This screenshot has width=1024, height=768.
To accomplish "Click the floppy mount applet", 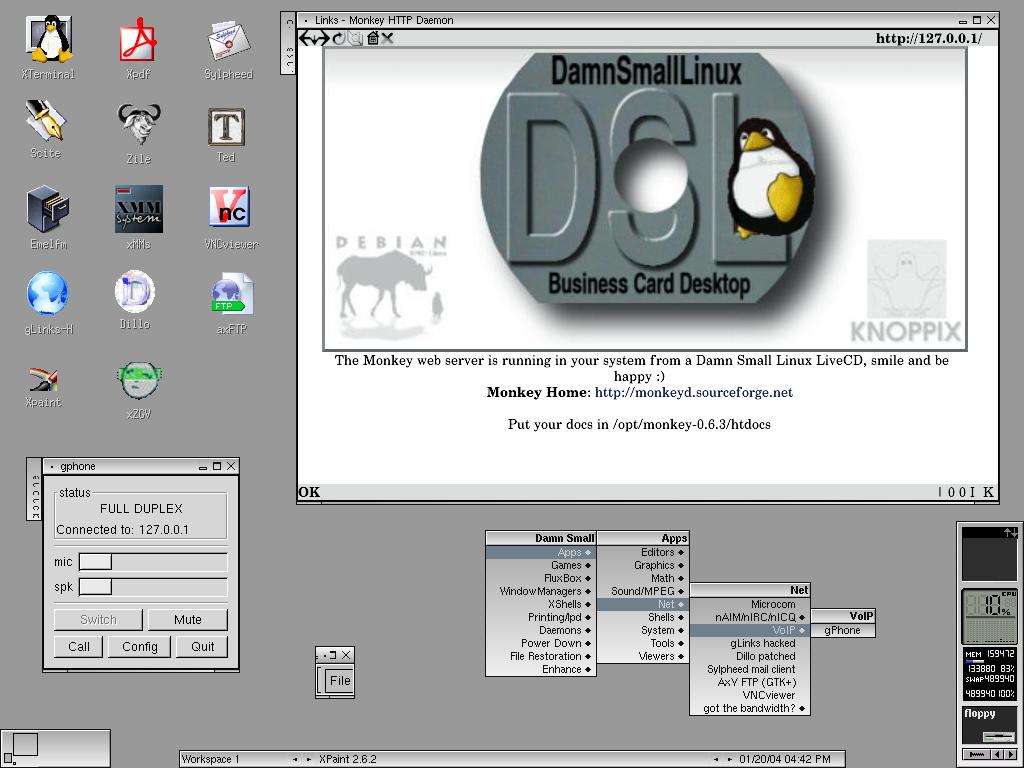I will pyautogui.click(x=990, y=724).
